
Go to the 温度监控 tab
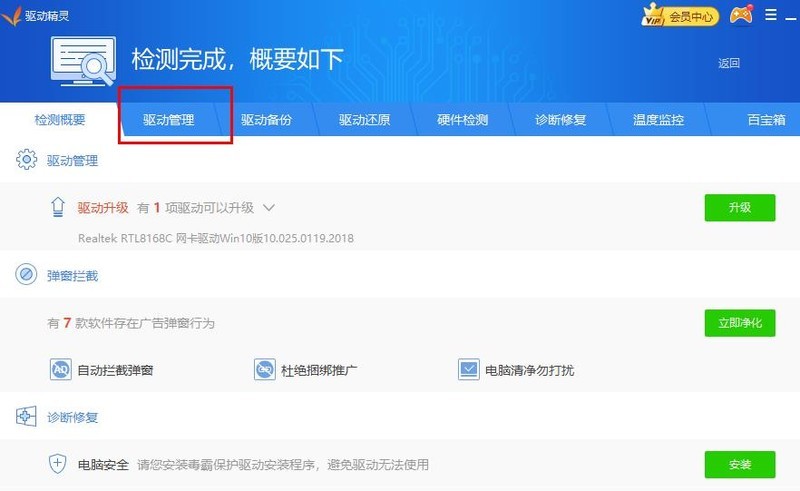pyautogui.click(x=658, y=120)
